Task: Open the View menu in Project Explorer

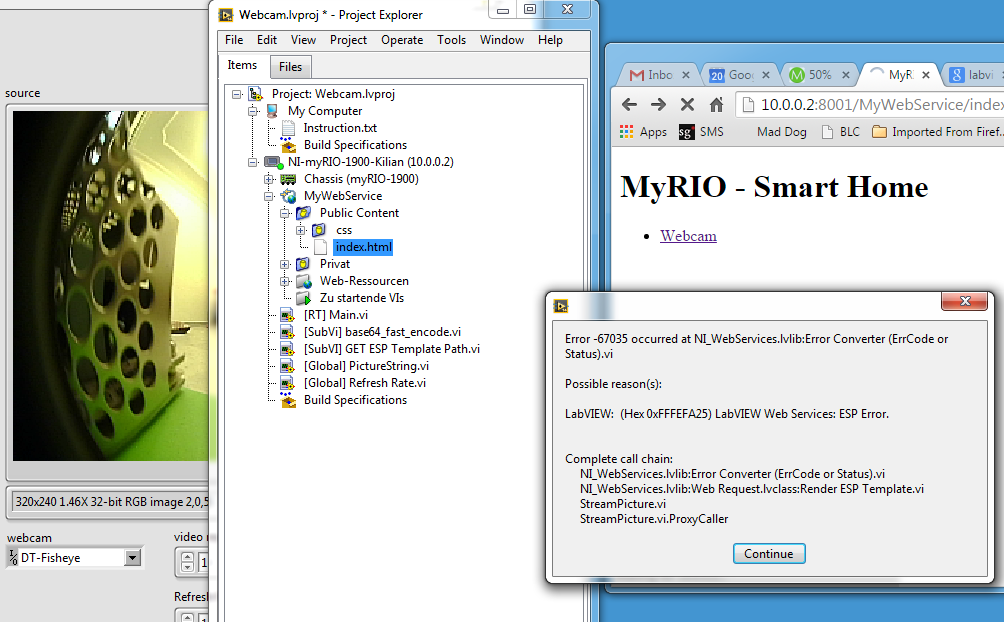Action: pos(303,40)
